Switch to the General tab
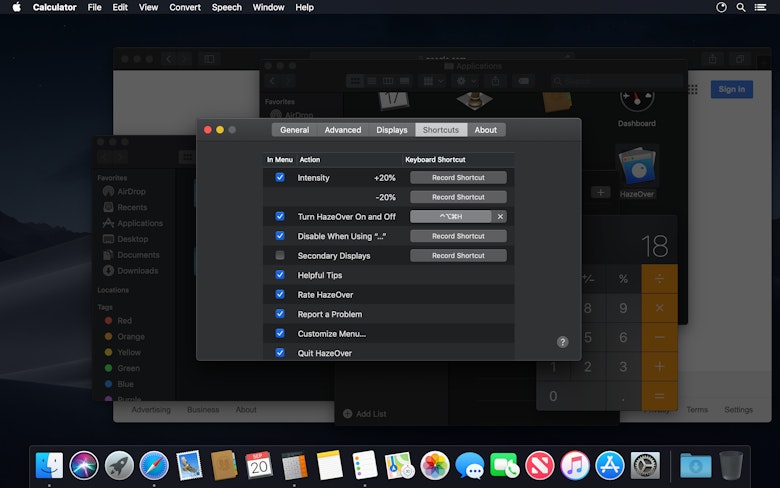Viewport: 780px width, 488px height. pos(294,130)
